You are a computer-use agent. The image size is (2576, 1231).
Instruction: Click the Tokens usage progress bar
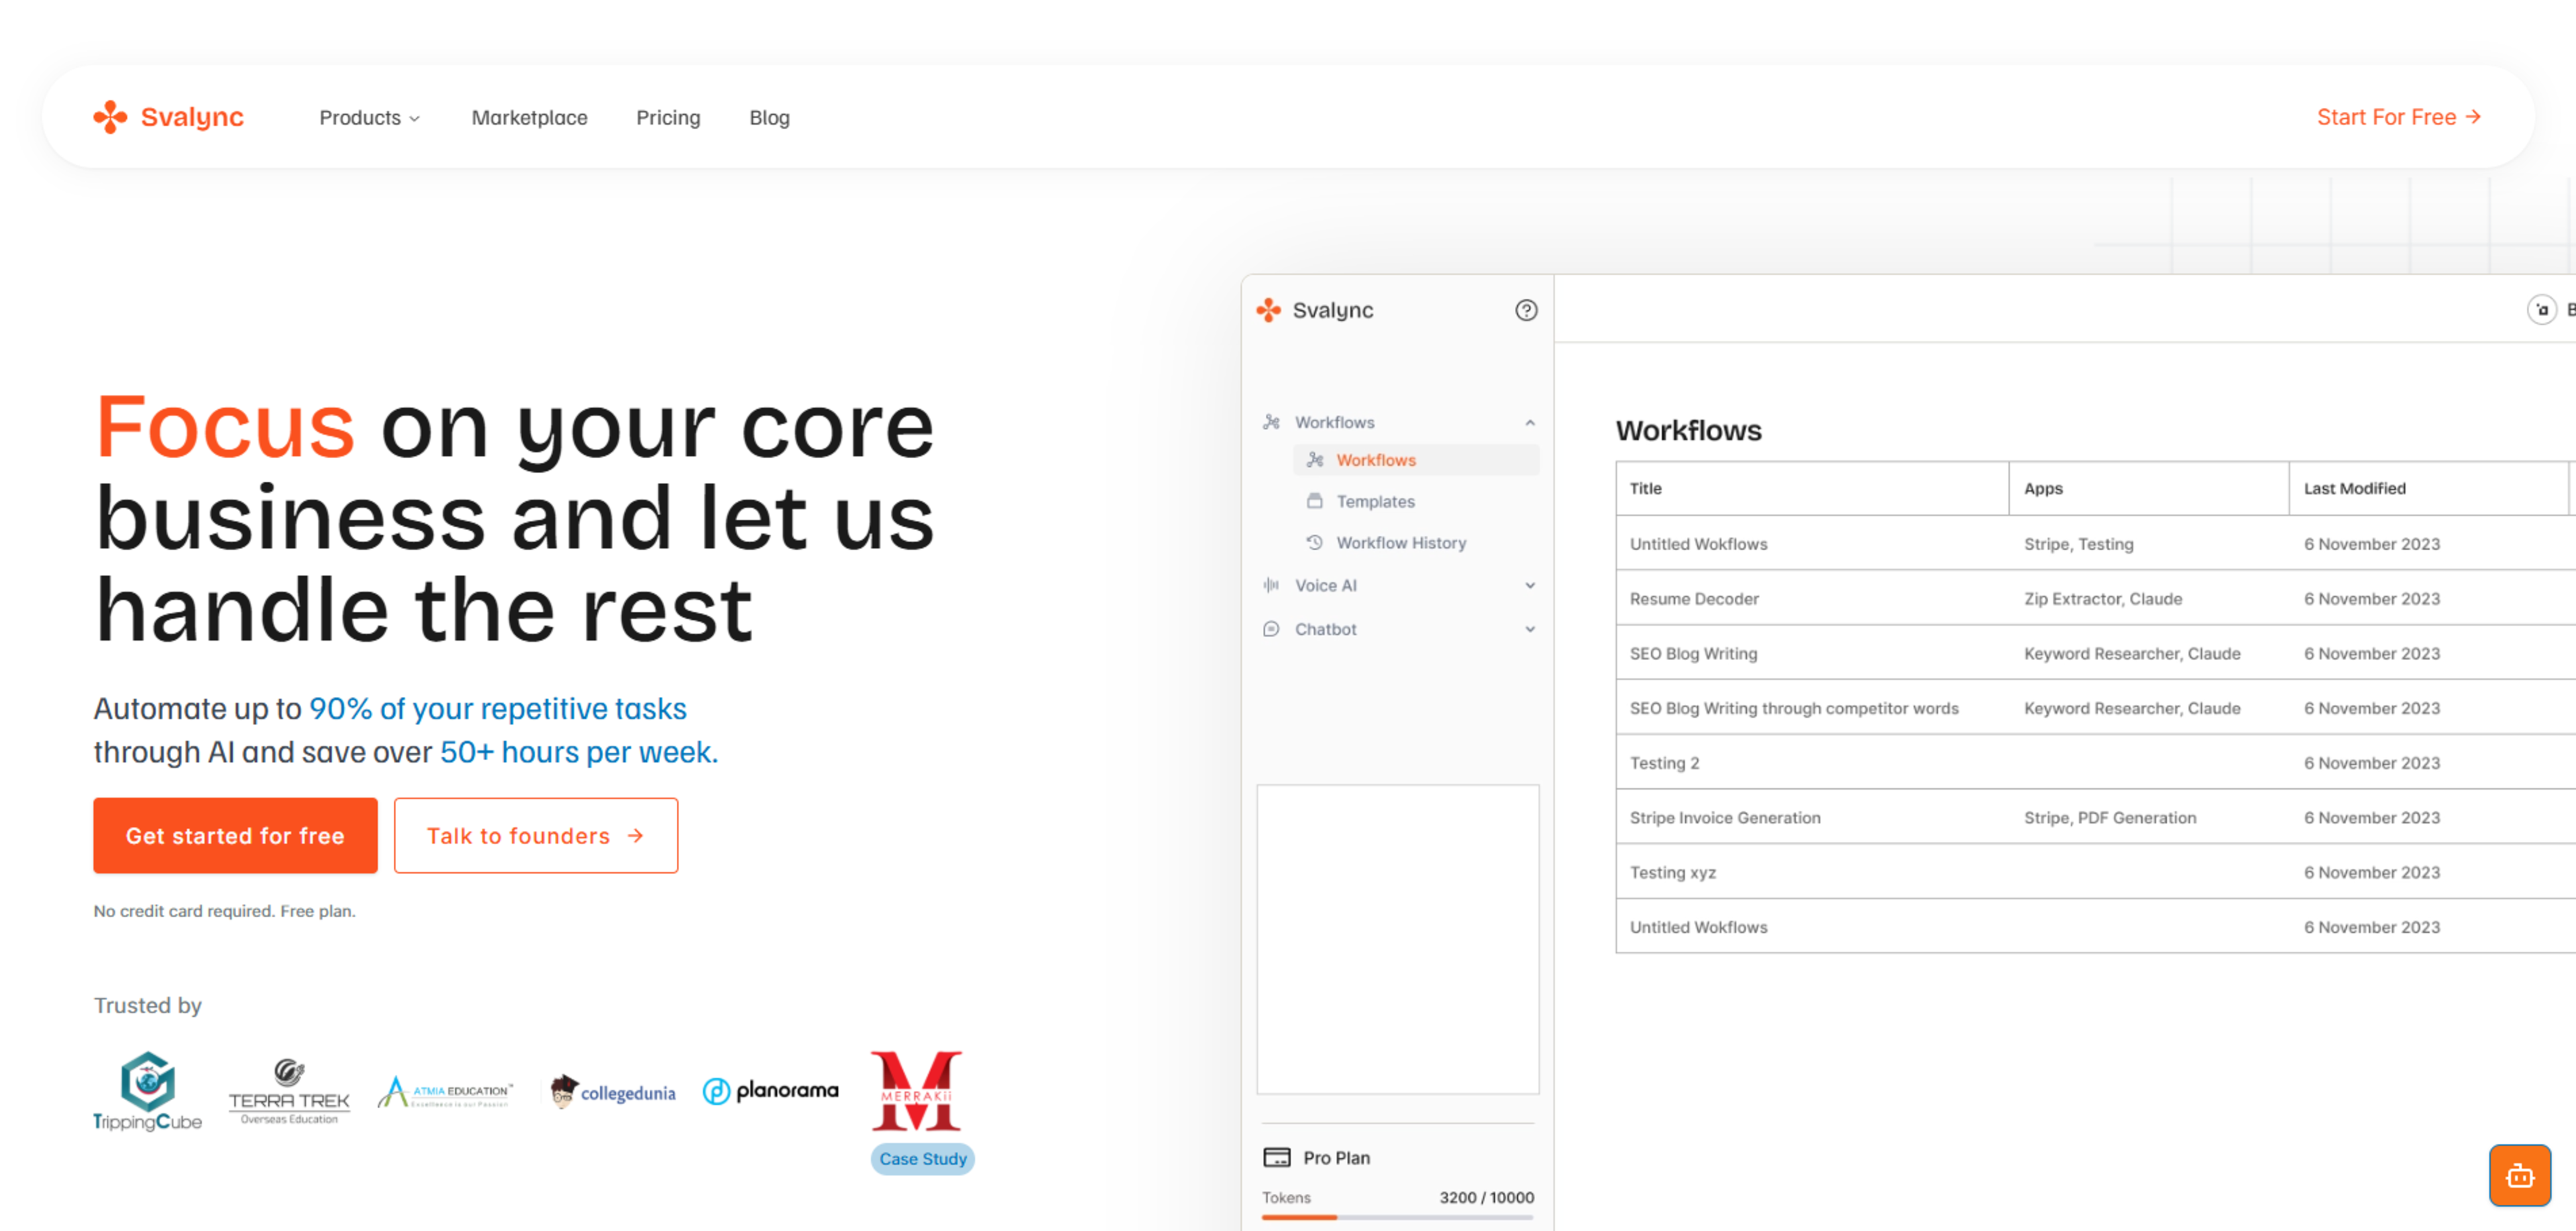pos(1397,1217)
